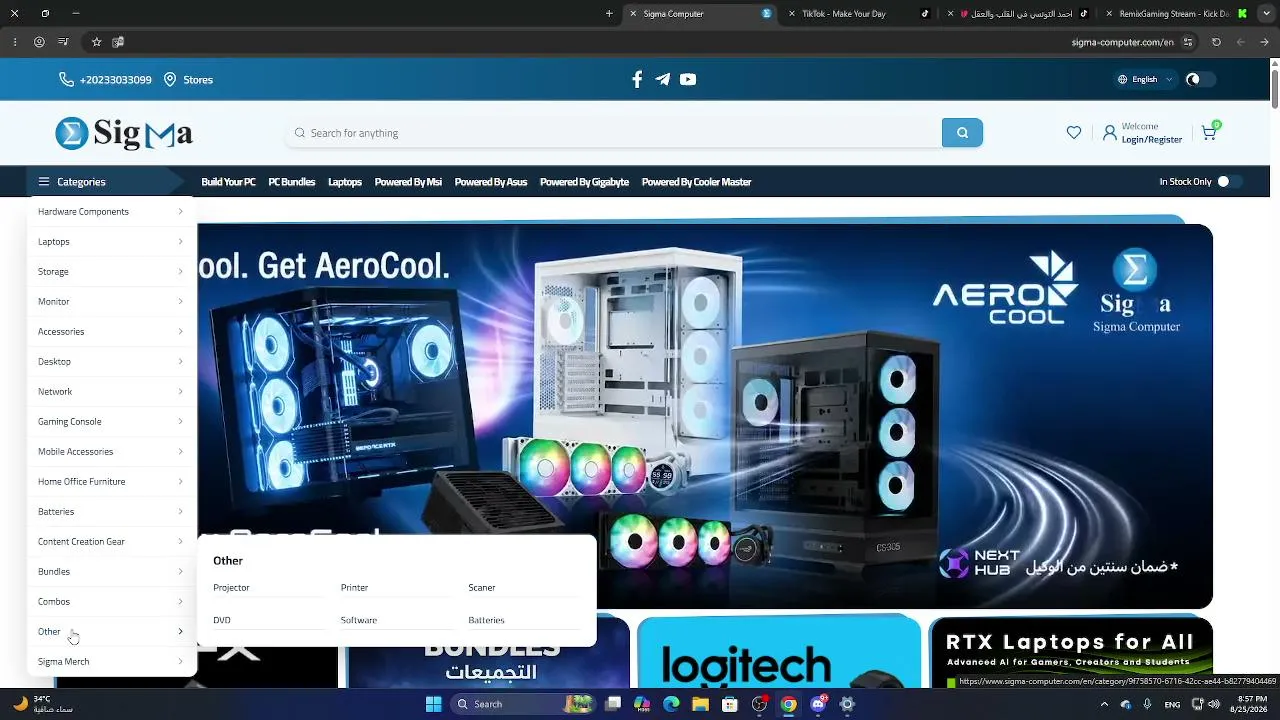1280x720 pixels.
Task: Bookmark this page with the star icon
Action: coord(96,42)
